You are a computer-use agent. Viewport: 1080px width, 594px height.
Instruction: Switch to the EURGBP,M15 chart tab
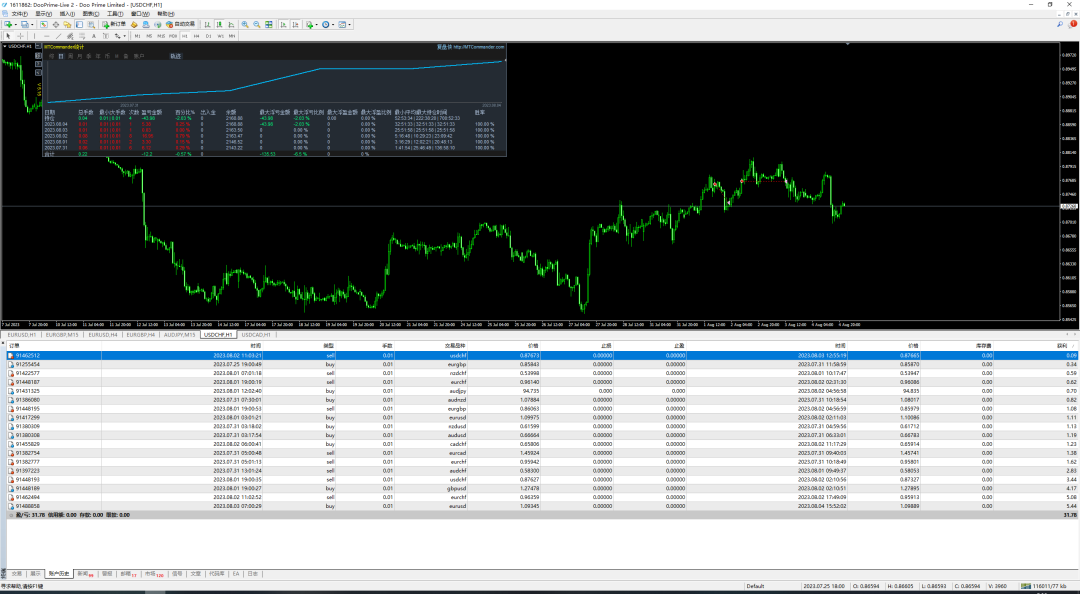point(61,334)
